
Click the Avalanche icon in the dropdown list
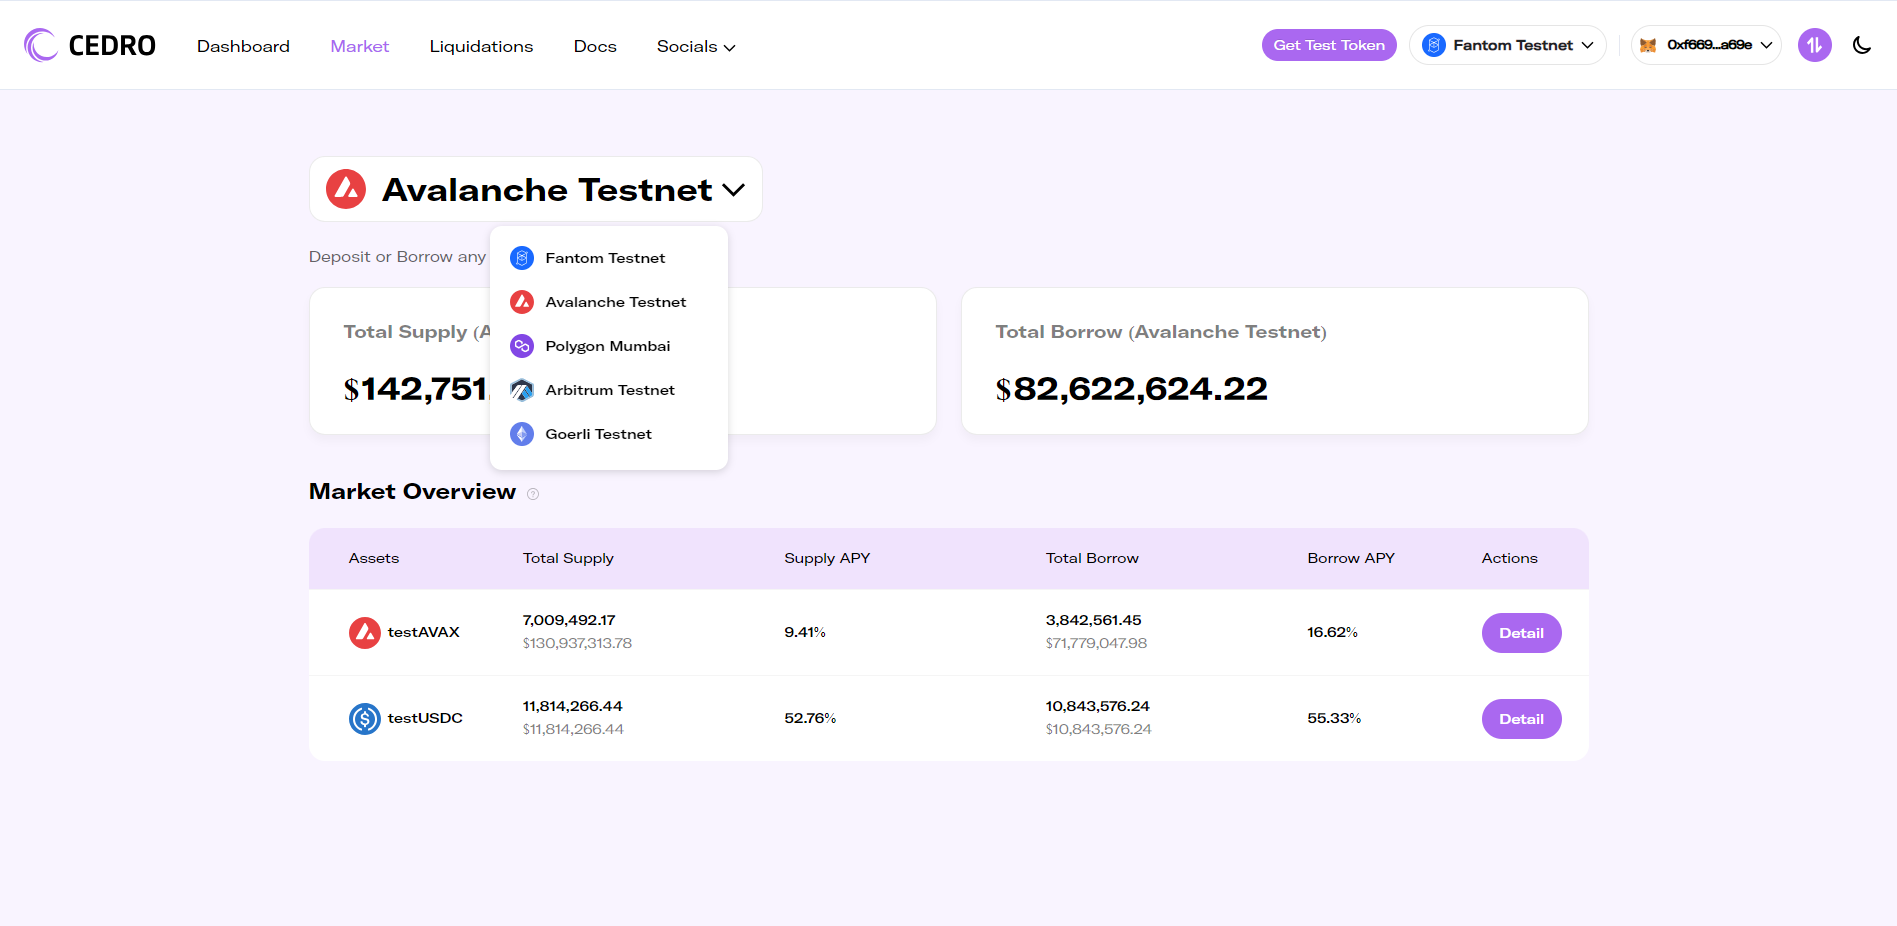(522, 302)
